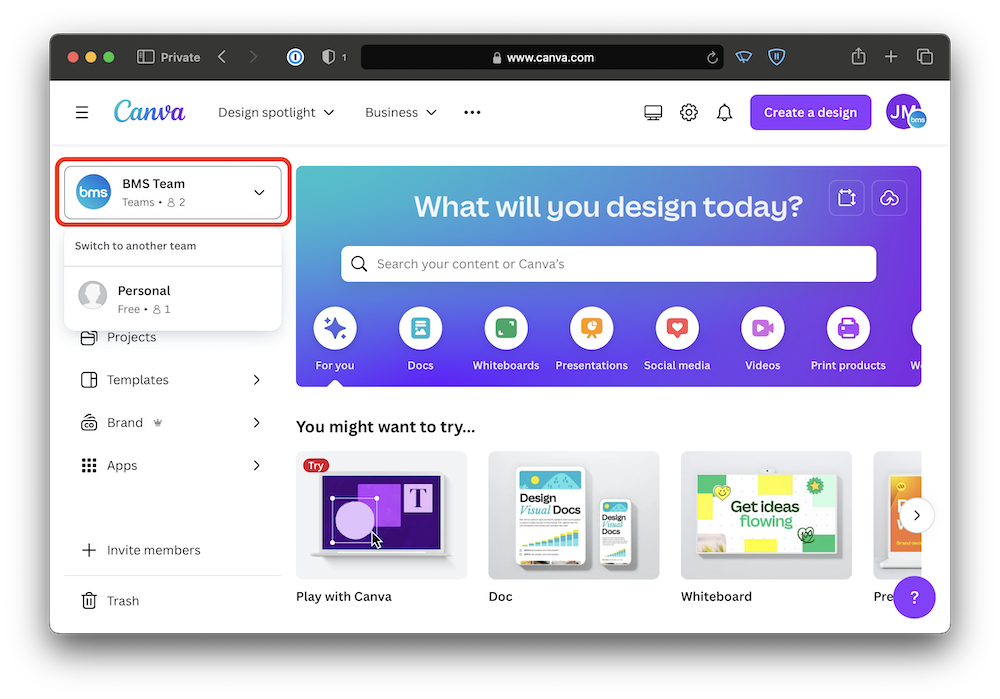This screenshot has width=1000, height=699.
Task: Open the Videos category icon
Action: [762, 329]
